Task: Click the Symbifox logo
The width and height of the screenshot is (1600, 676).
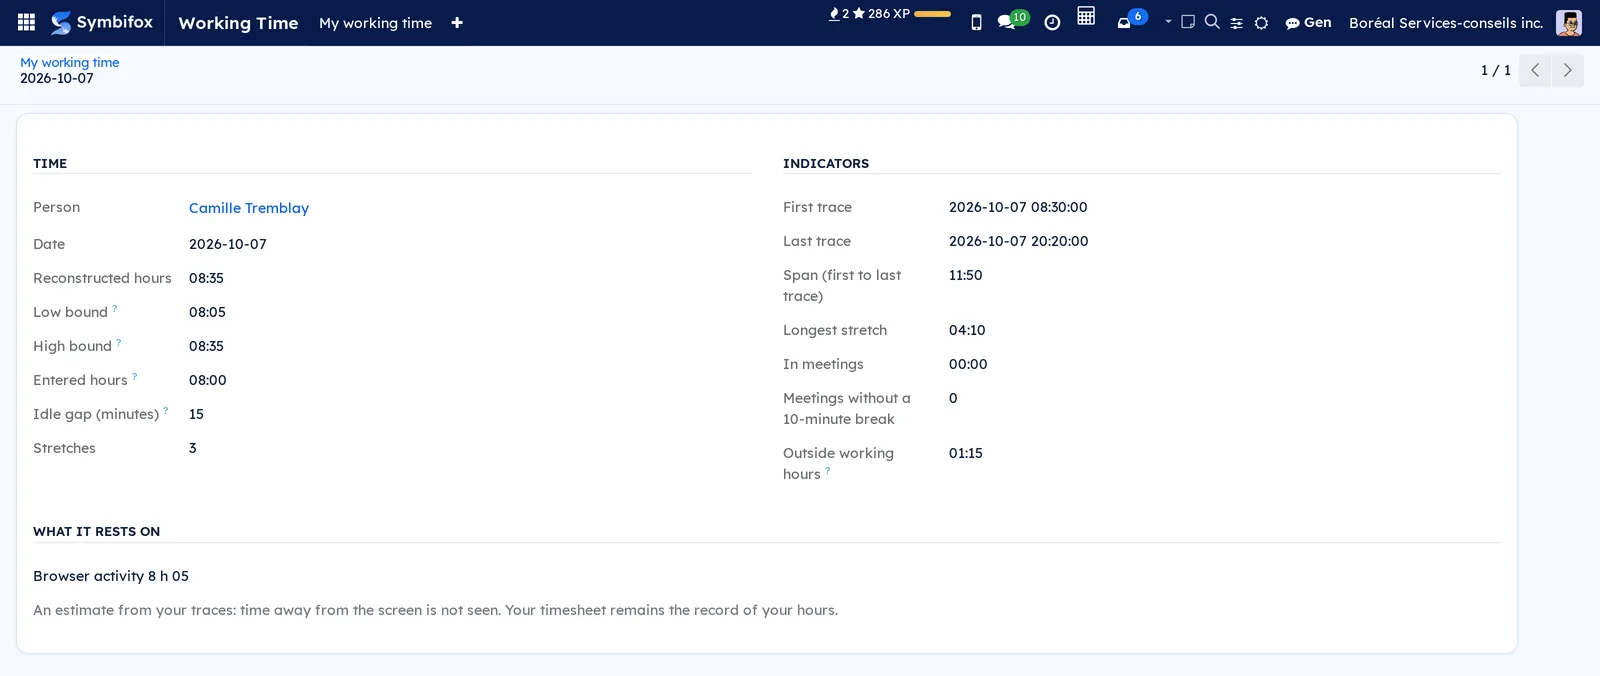Action: 102,22
